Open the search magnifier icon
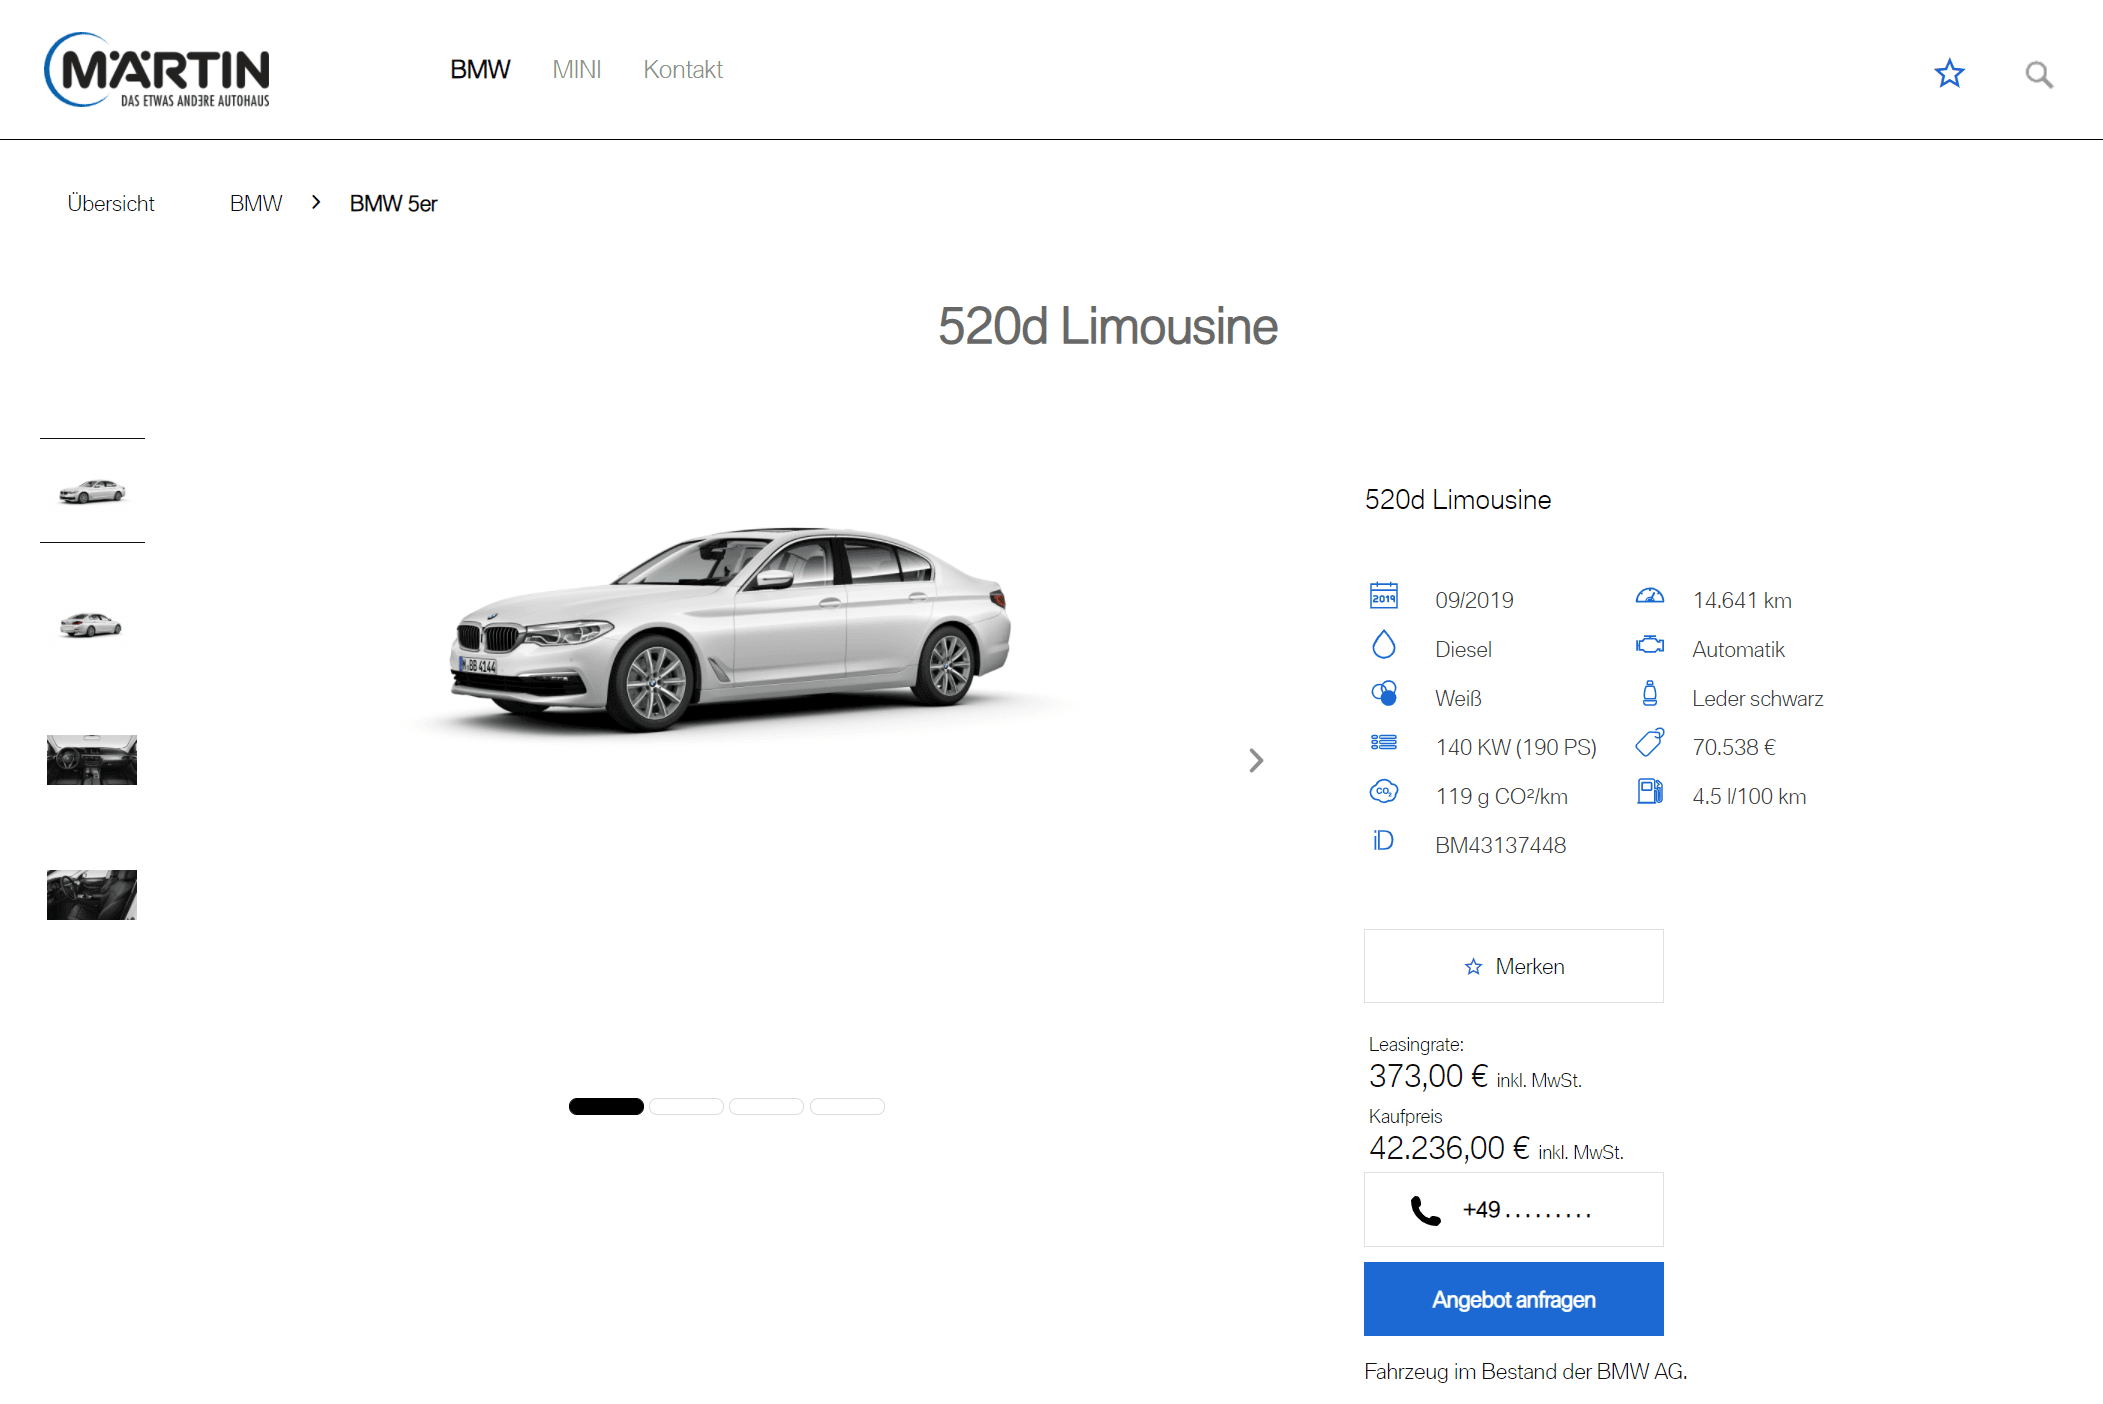Image resolution: width=2103 pixels, height=1404 pixels. tap(2039, 74)
